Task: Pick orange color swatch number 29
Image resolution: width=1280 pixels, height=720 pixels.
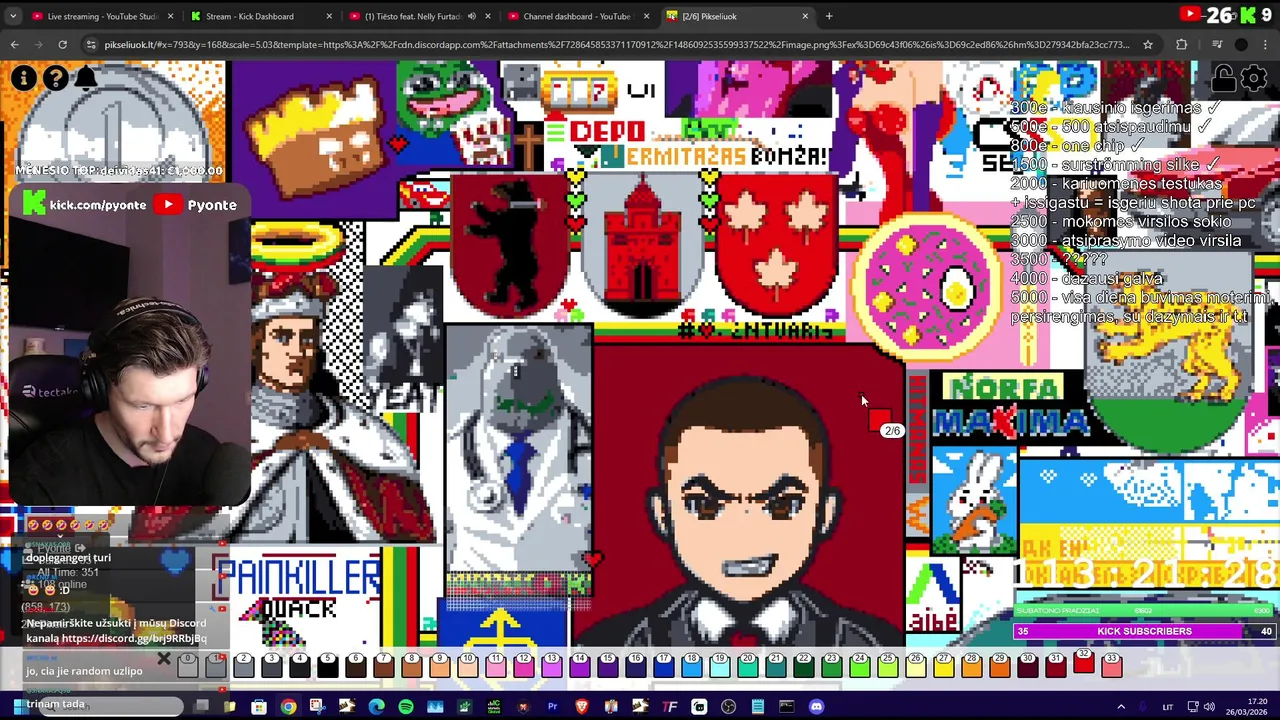Action: [999, 665]
